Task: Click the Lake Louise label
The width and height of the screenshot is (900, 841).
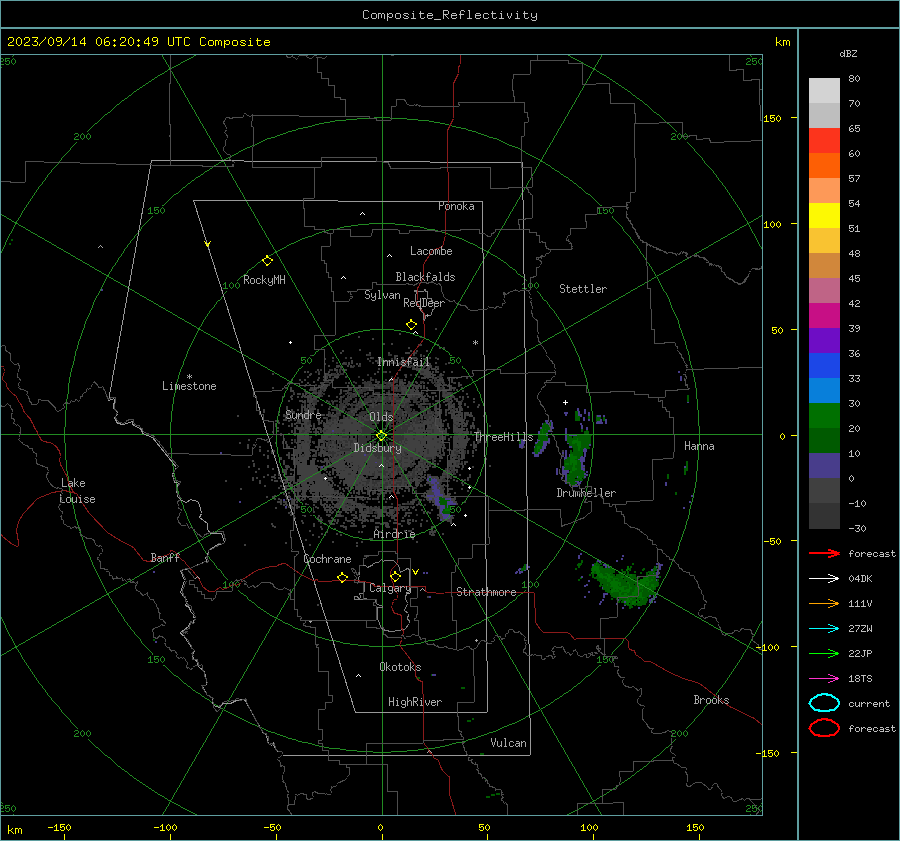Action: (77, 491)
